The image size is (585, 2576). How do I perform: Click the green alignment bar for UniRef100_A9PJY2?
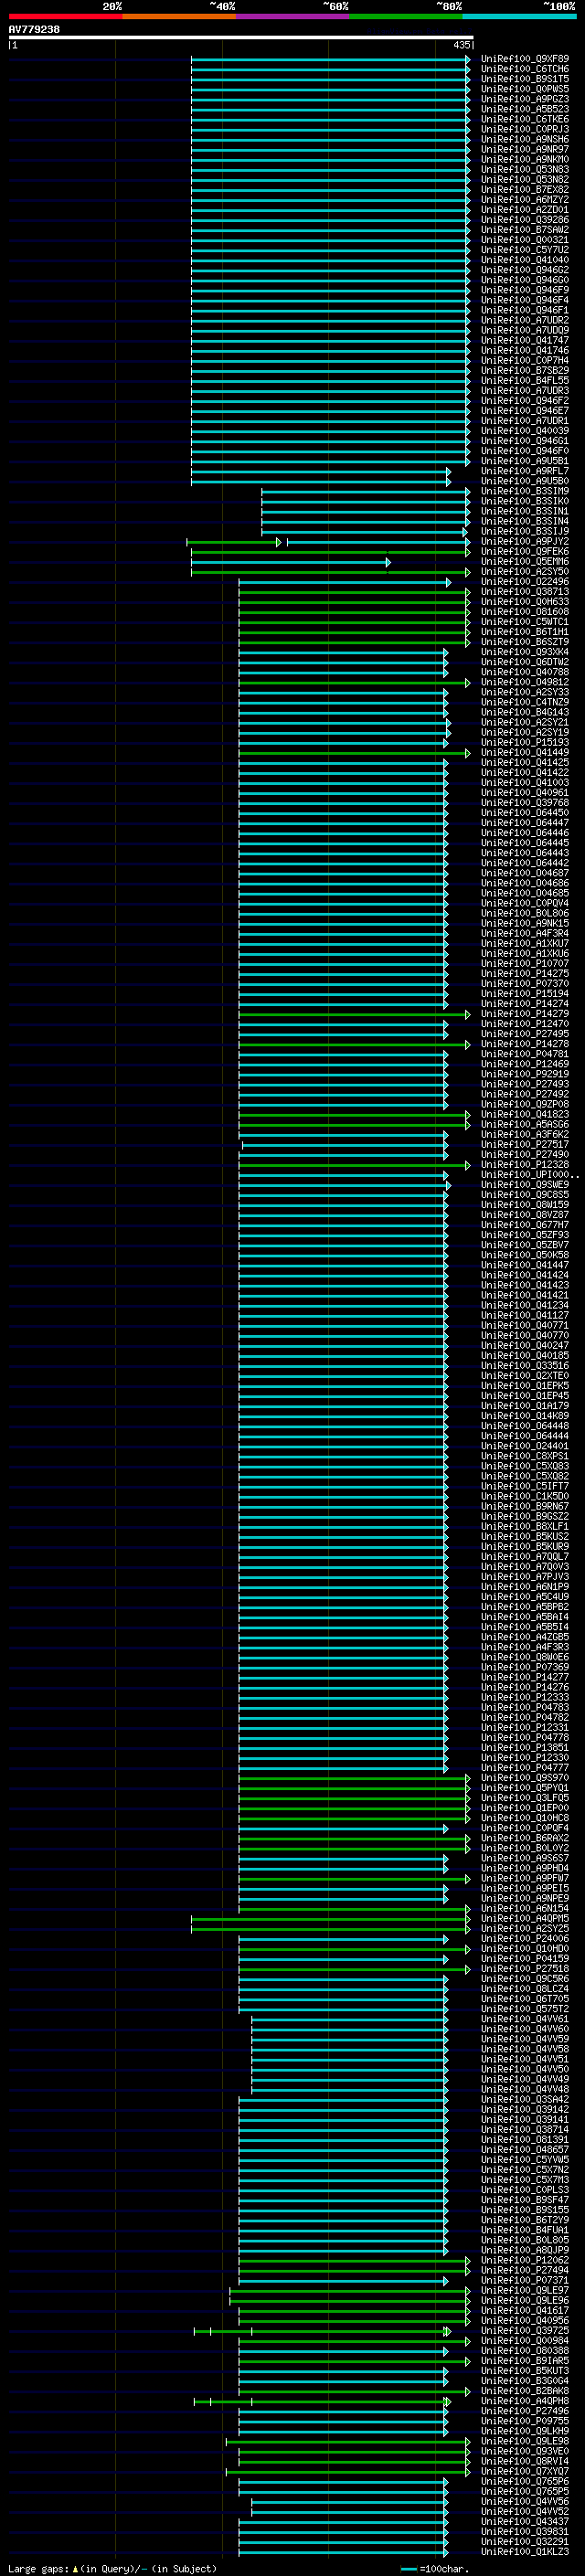coord(234,542)
